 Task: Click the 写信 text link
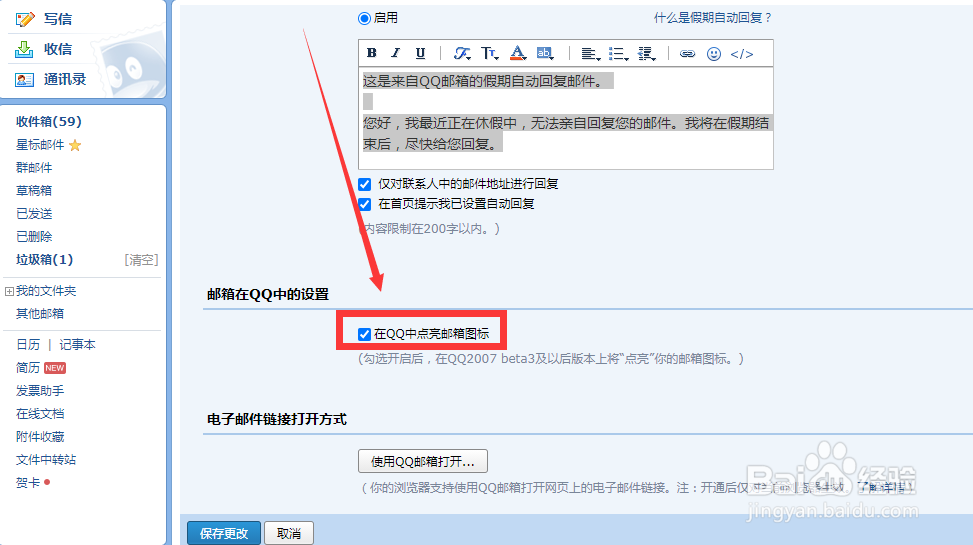point(58,19)
